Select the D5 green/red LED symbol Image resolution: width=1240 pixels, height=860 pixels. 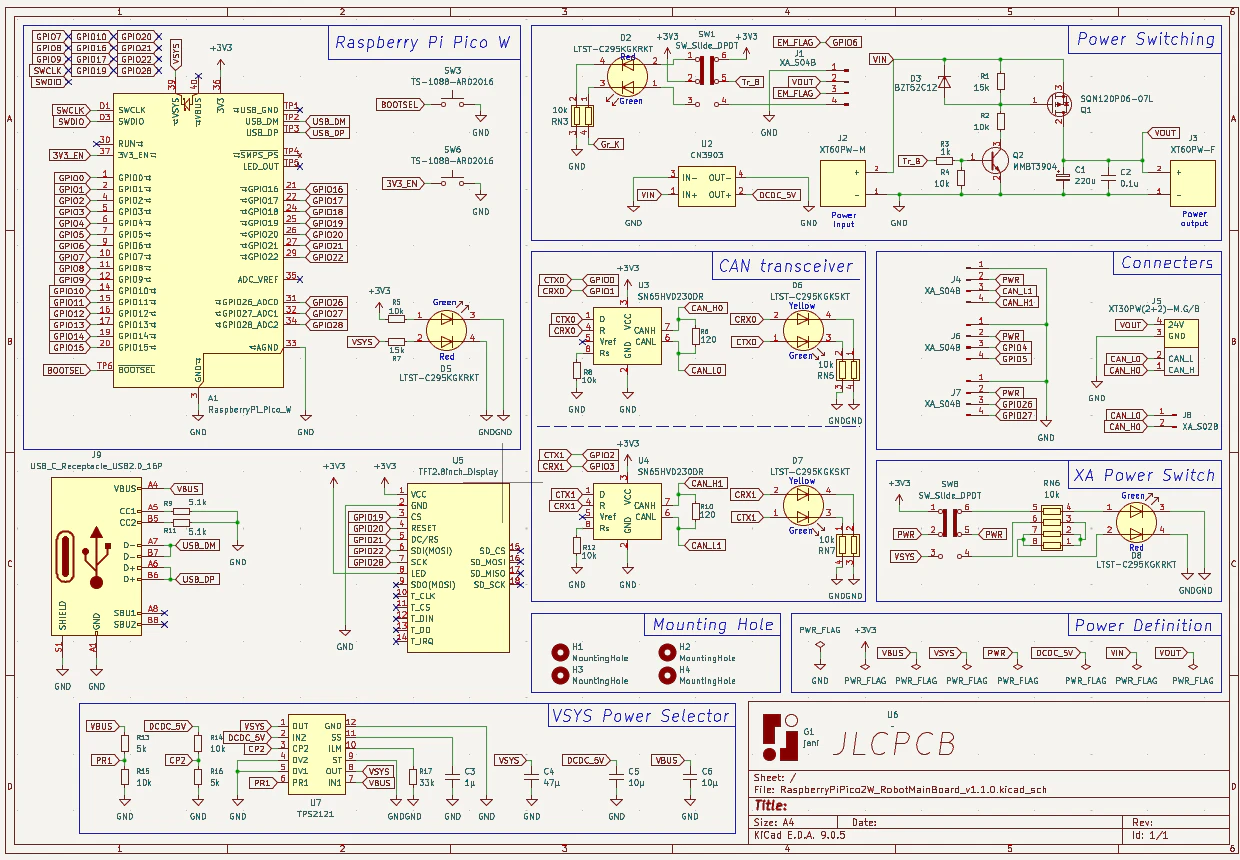pos(446,329)
